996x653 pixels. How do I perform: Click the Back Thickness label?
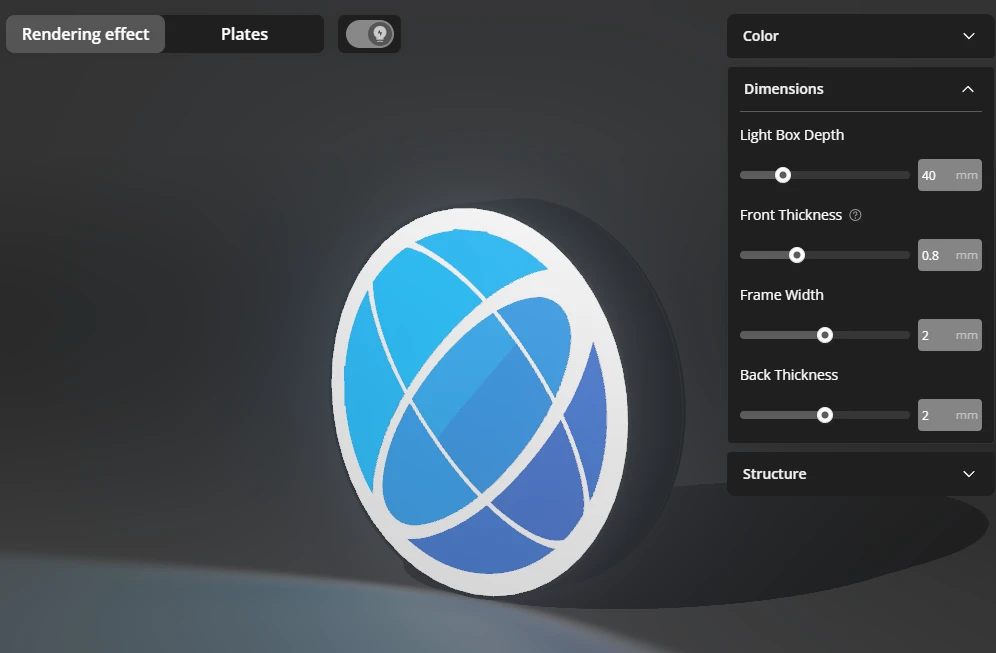pyautogui.click(x=789, y=375)
